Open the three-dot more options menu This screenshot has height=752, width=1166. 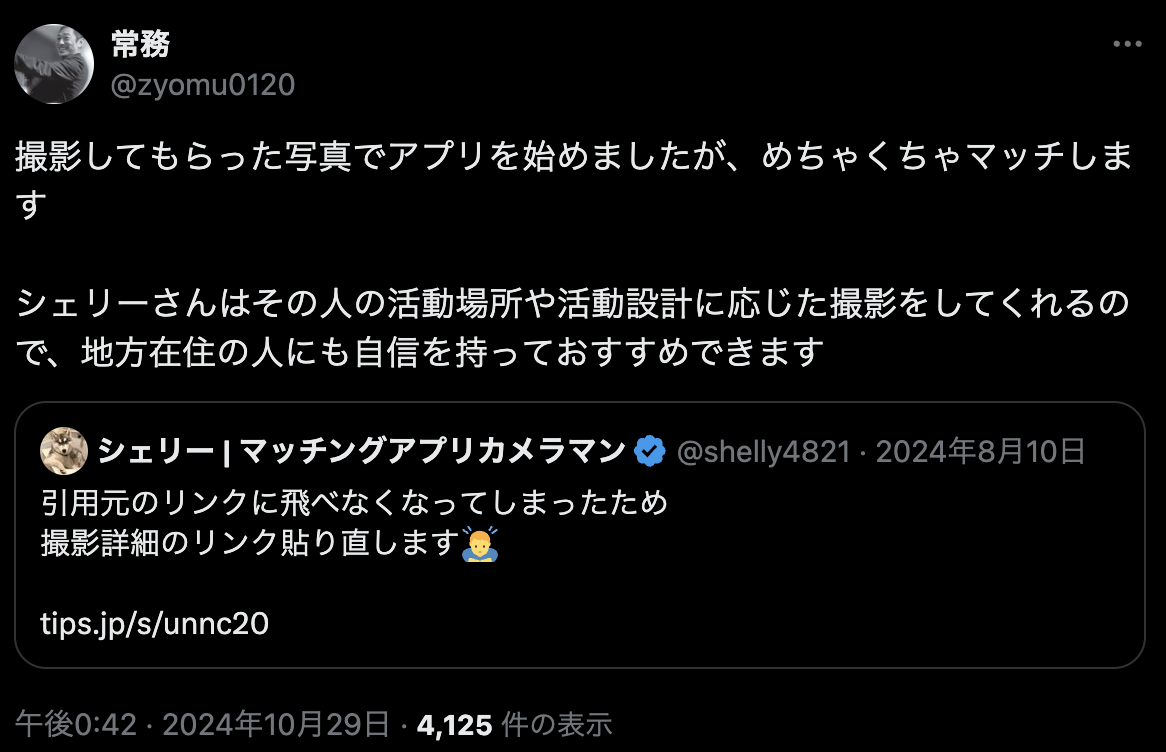click(1127, 44)
